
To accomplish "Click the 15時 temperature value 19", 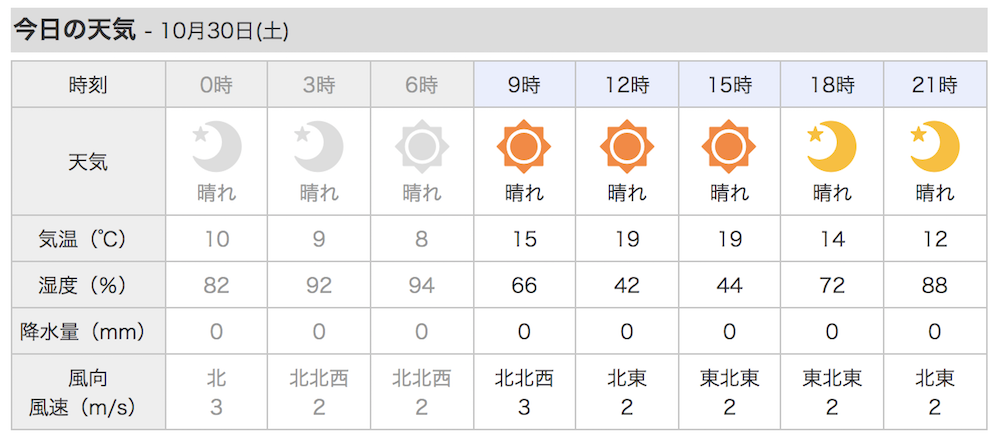I will (730, 239).
